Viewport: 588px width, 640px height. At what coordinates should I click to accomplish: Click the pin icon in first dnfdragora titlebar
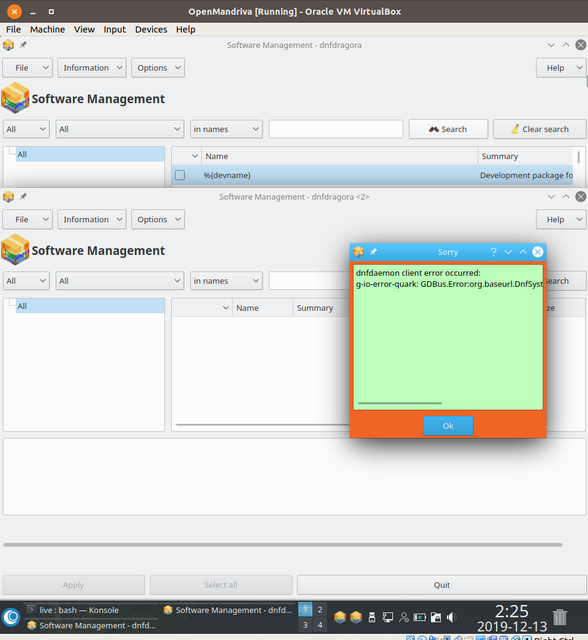(23, 44)
